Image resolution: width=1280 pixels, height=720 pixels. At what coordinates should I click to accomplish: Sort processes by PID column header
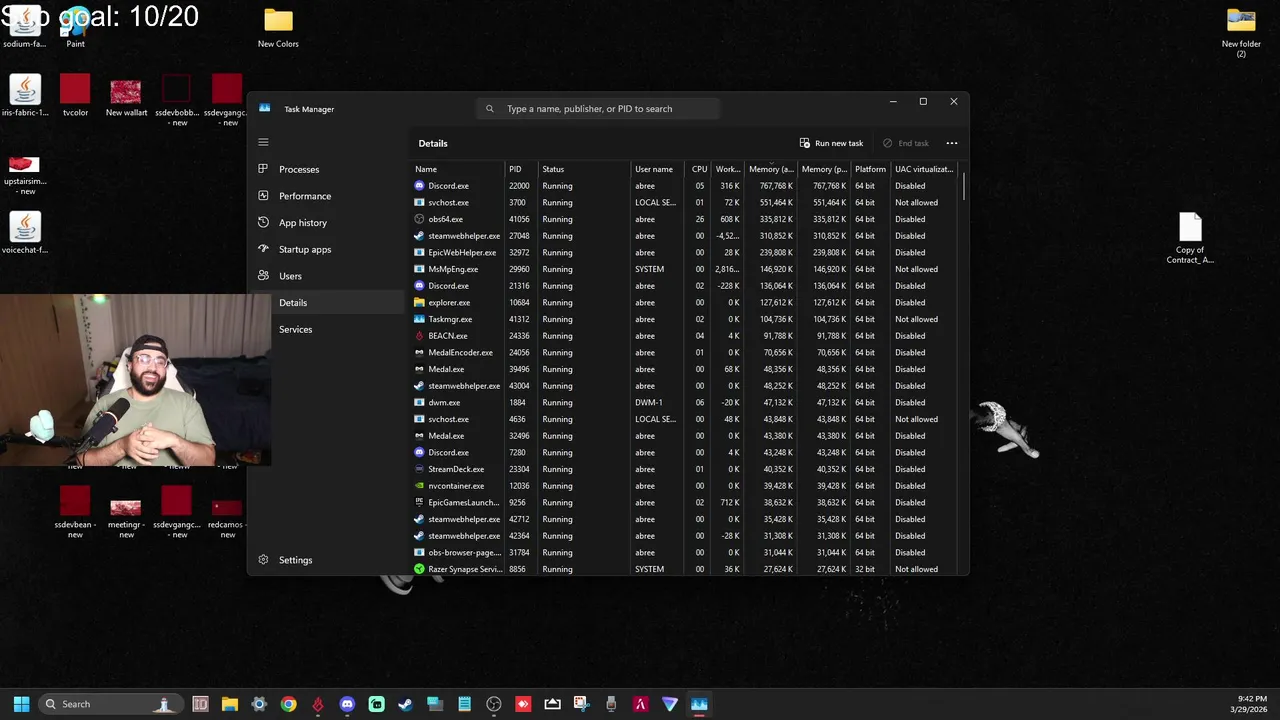(x=521, y=169)
